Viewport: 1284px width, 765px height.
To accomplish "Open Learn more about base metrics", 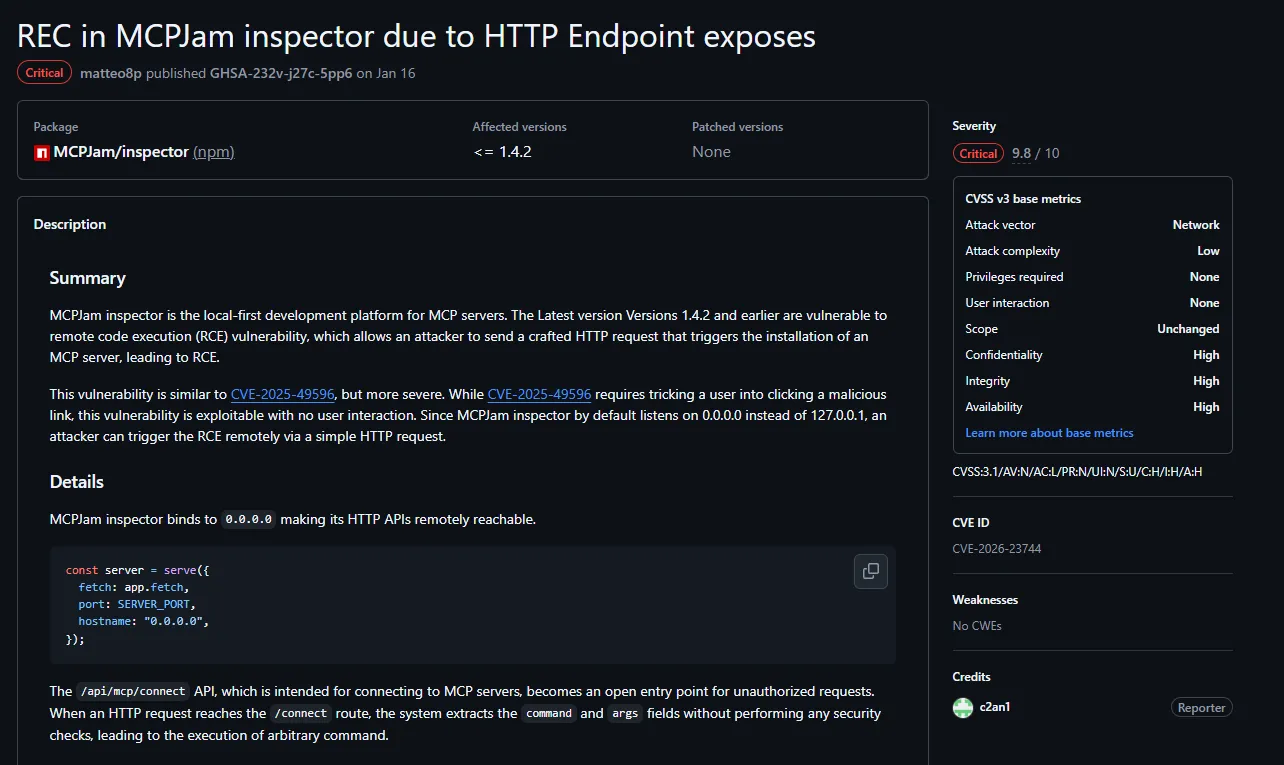I will pyautogui.click(x=1049, y=433).
